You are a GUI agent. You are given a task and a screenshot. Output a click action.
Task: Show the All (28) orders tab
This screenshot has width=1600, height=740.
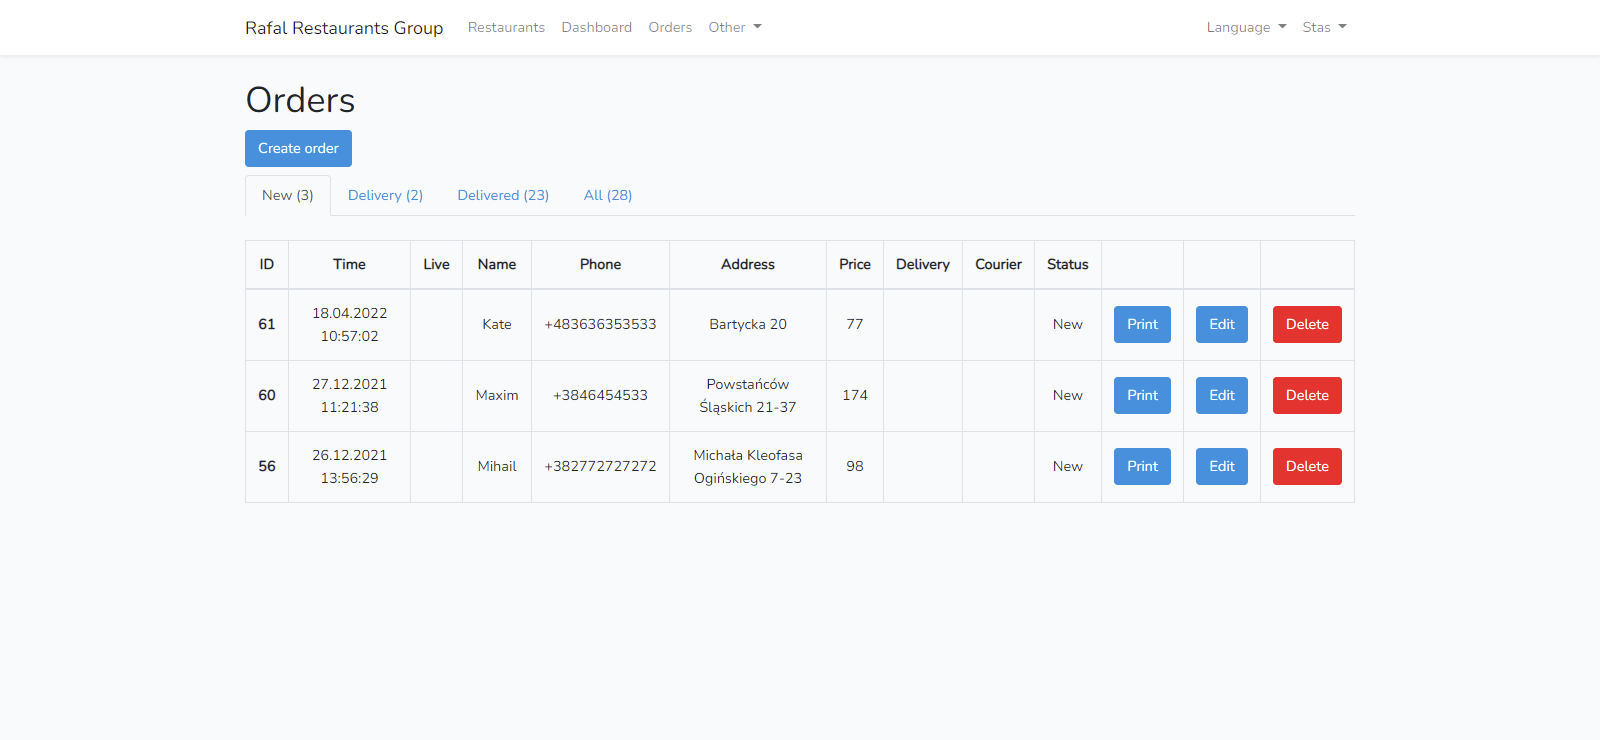608,195
